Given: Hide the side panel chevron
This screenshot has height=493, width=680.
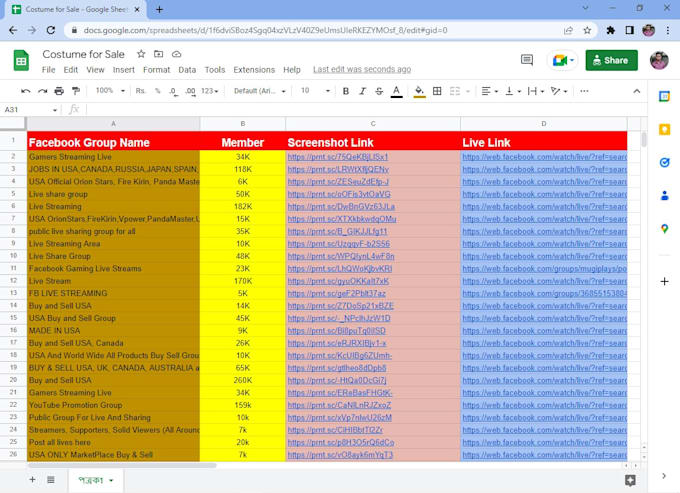Looking at the screenshot, I should pos(664,476).
